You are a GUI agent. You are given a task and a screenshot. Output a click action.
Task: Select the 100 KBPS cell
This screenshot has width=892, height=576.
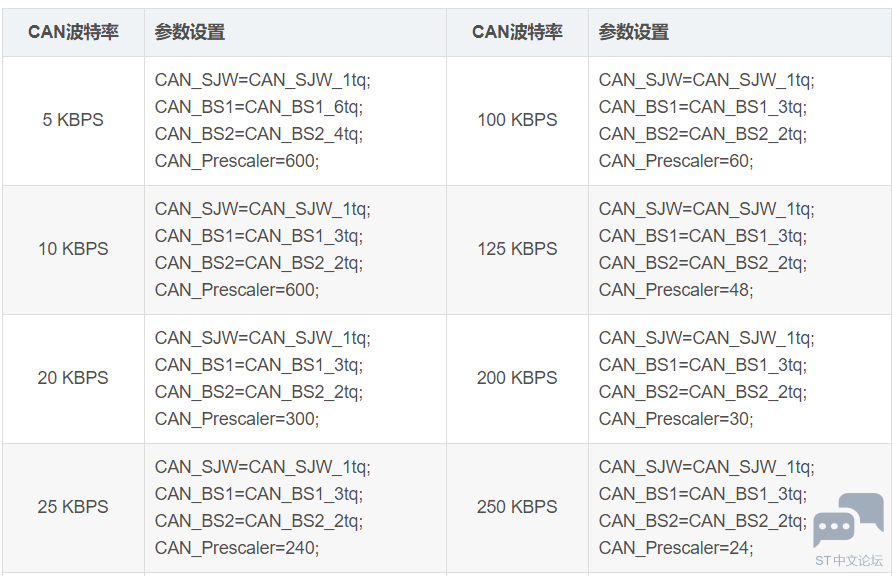coord(517,120)
